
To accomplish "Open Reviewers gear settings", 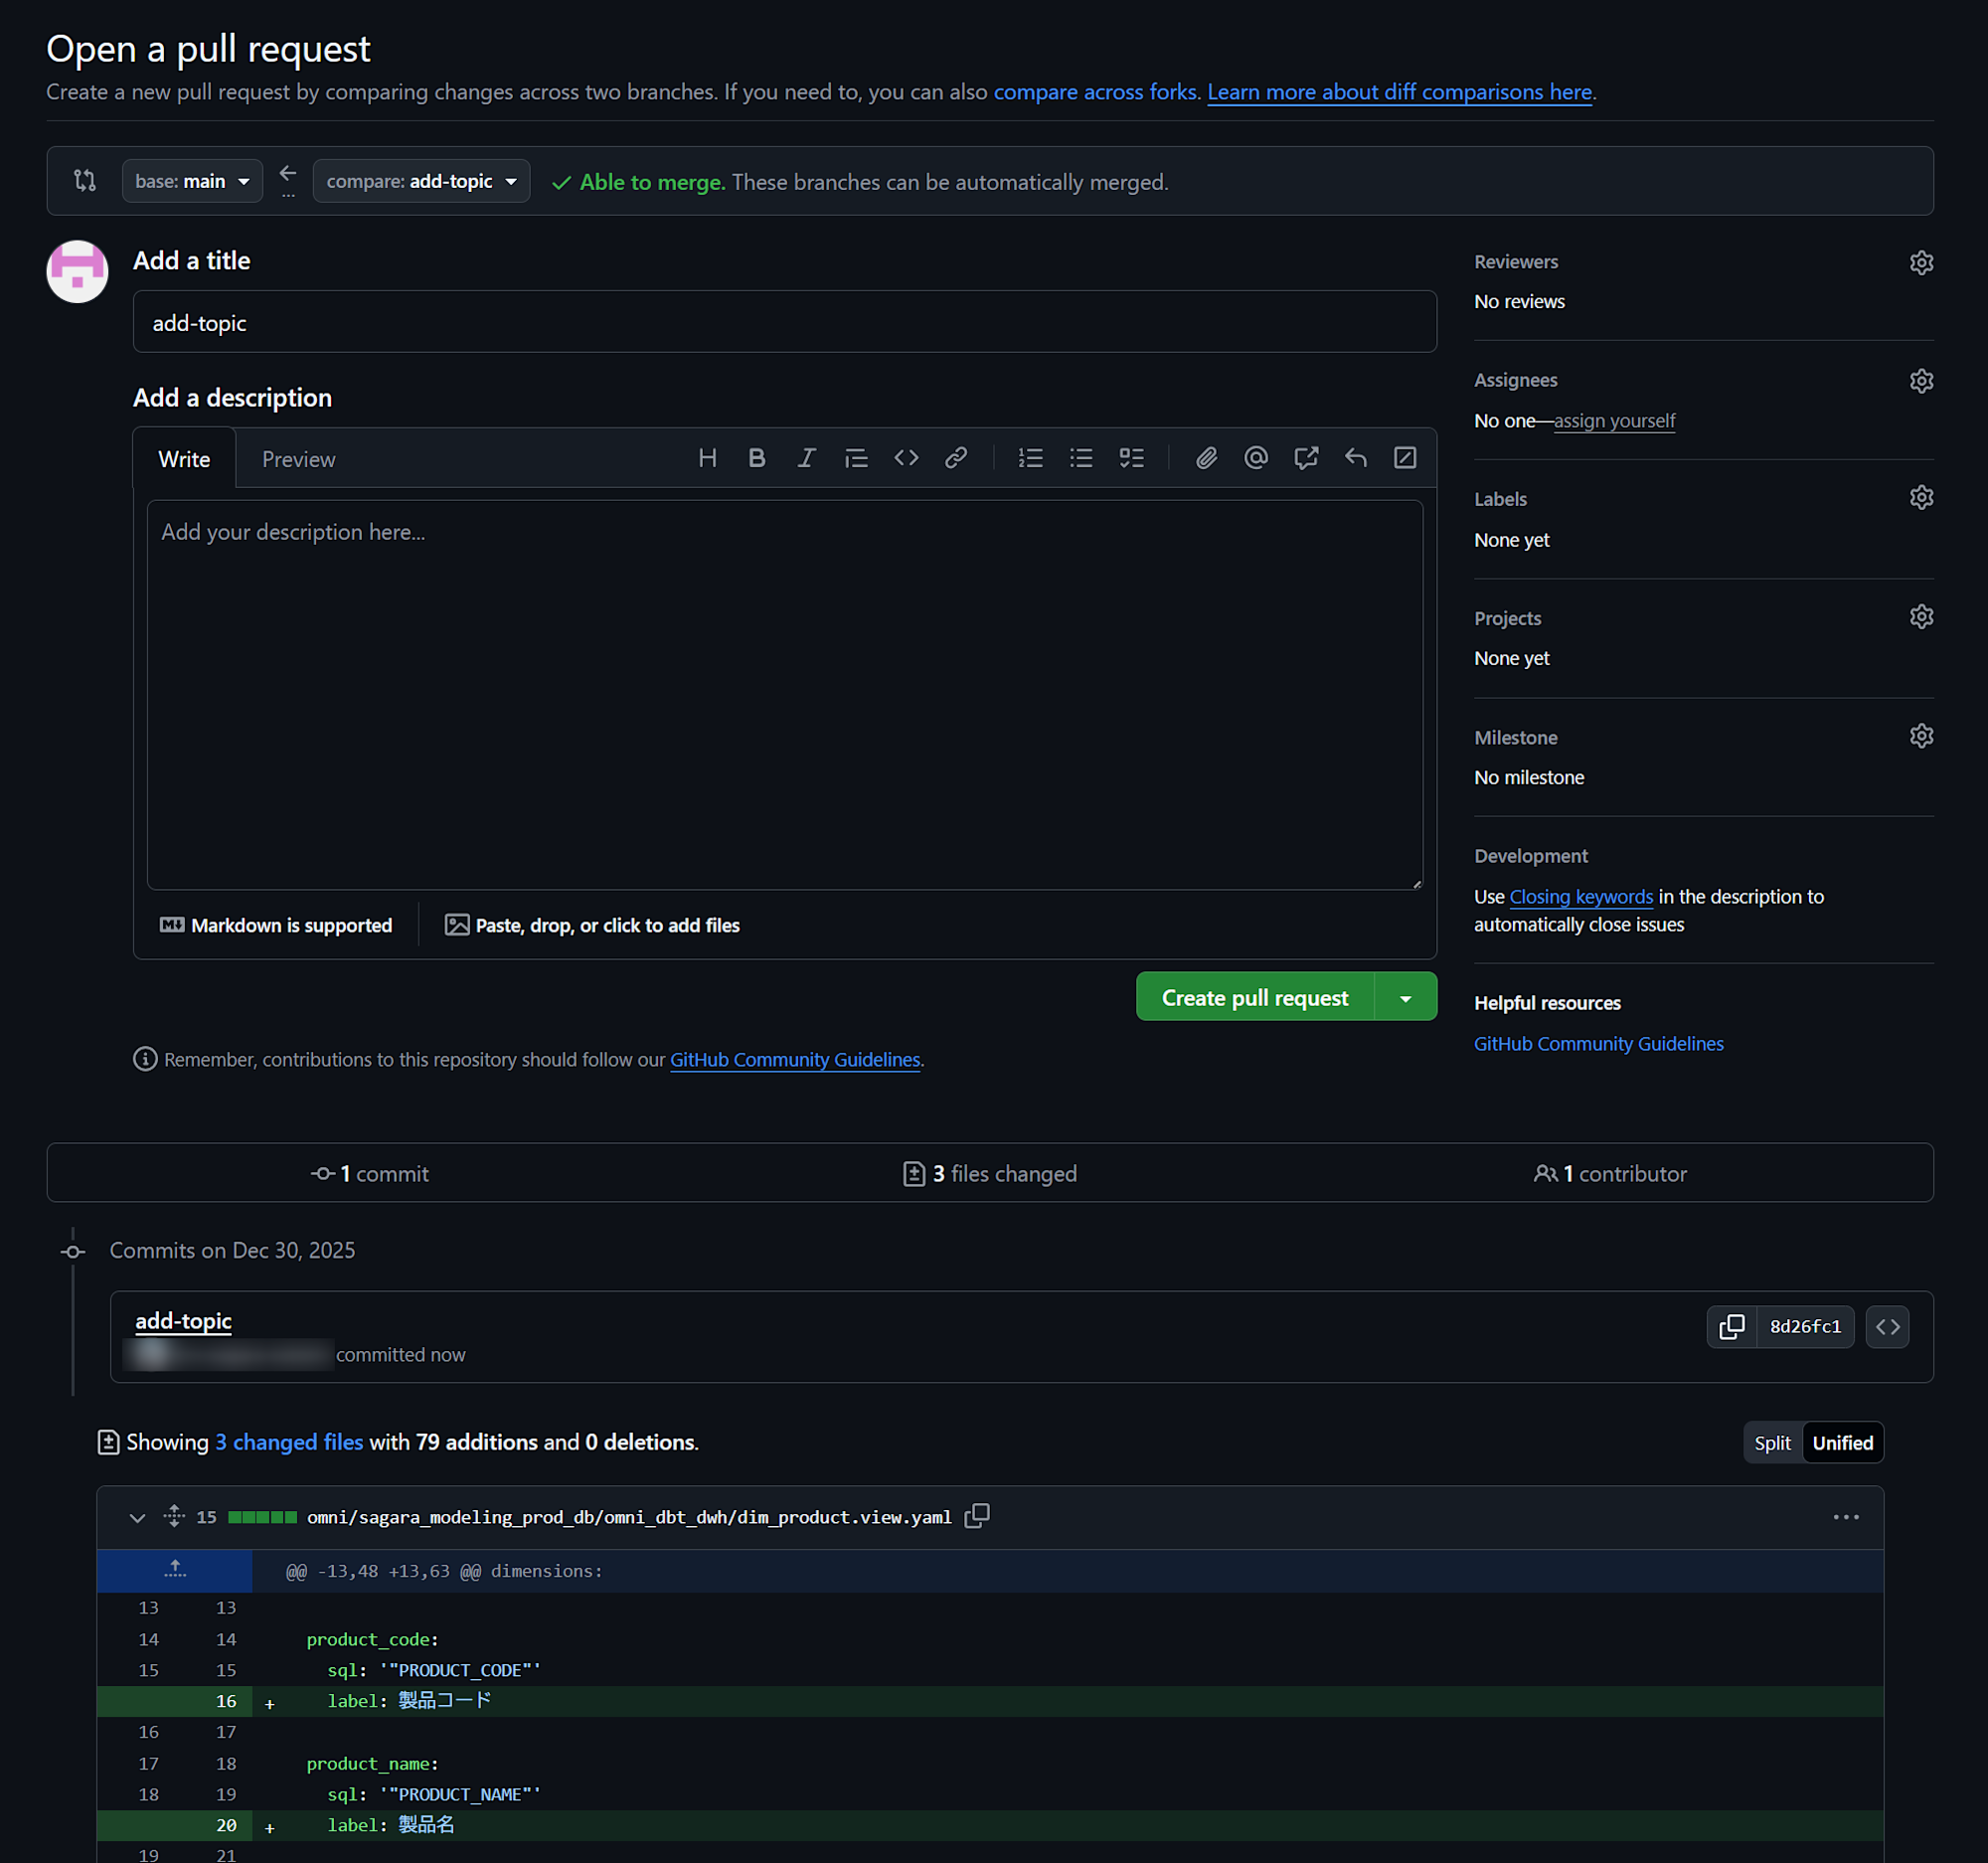I will [x=1920, y=262].
